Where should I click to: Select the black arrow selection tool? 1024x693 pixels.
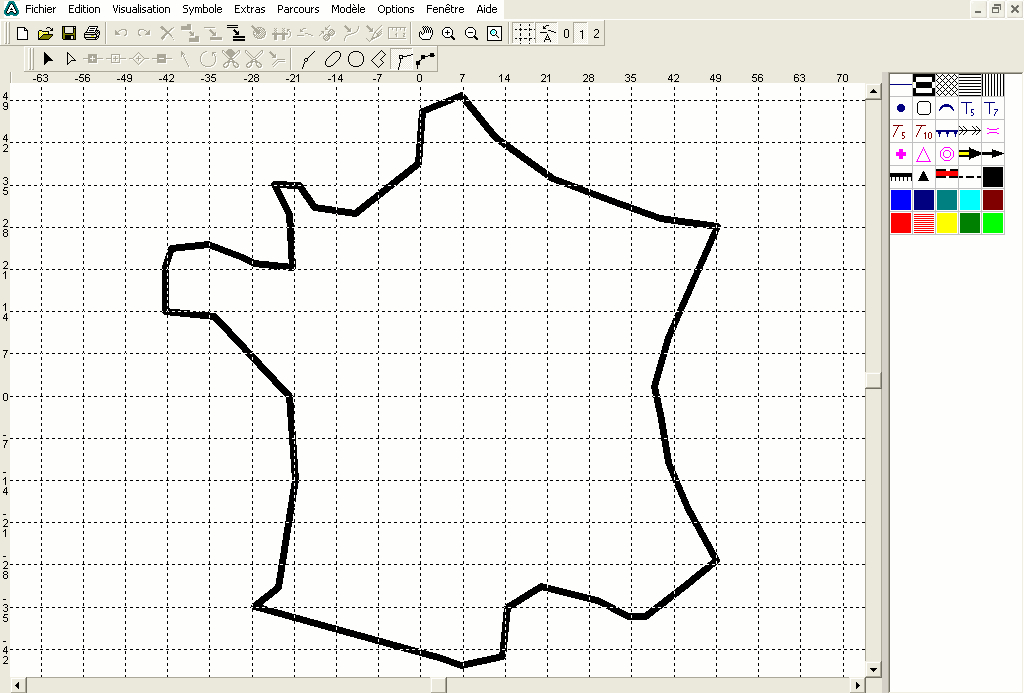47,59
